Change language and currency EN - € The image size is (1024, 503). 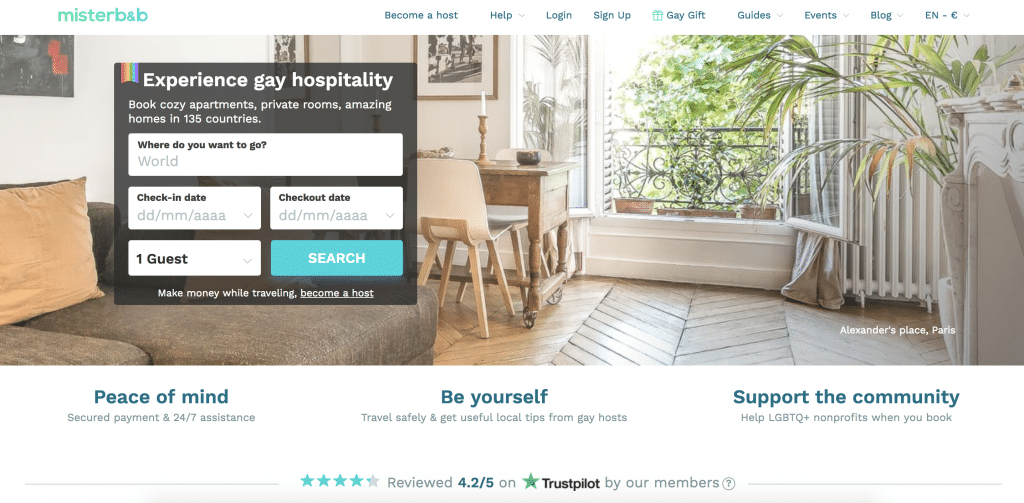coord(947,15)
